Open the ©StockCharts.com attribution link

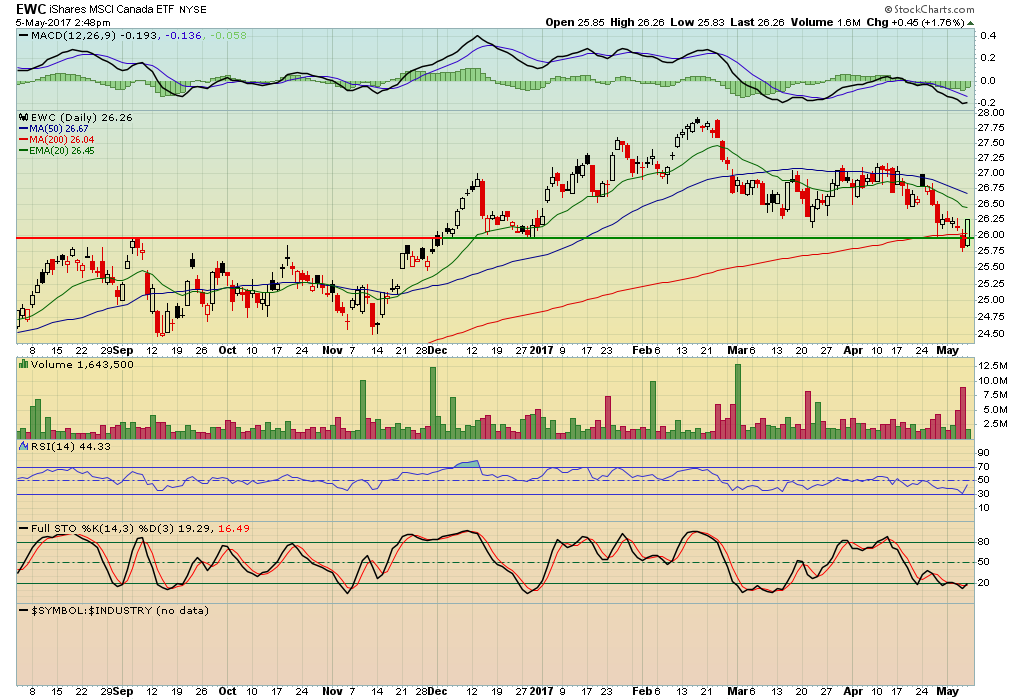click(x=929, y=9)
